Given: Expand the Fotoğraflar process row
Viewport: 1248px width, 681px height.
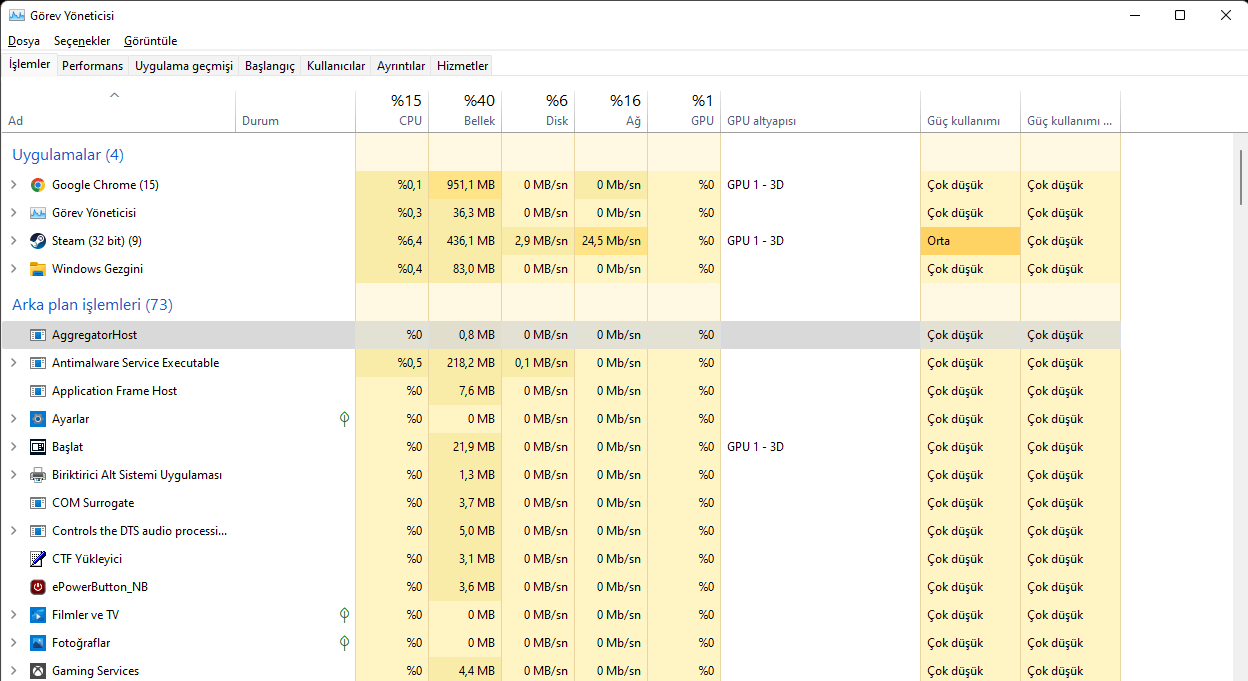Looking at the screenshot, I should [x=13, y=643].
